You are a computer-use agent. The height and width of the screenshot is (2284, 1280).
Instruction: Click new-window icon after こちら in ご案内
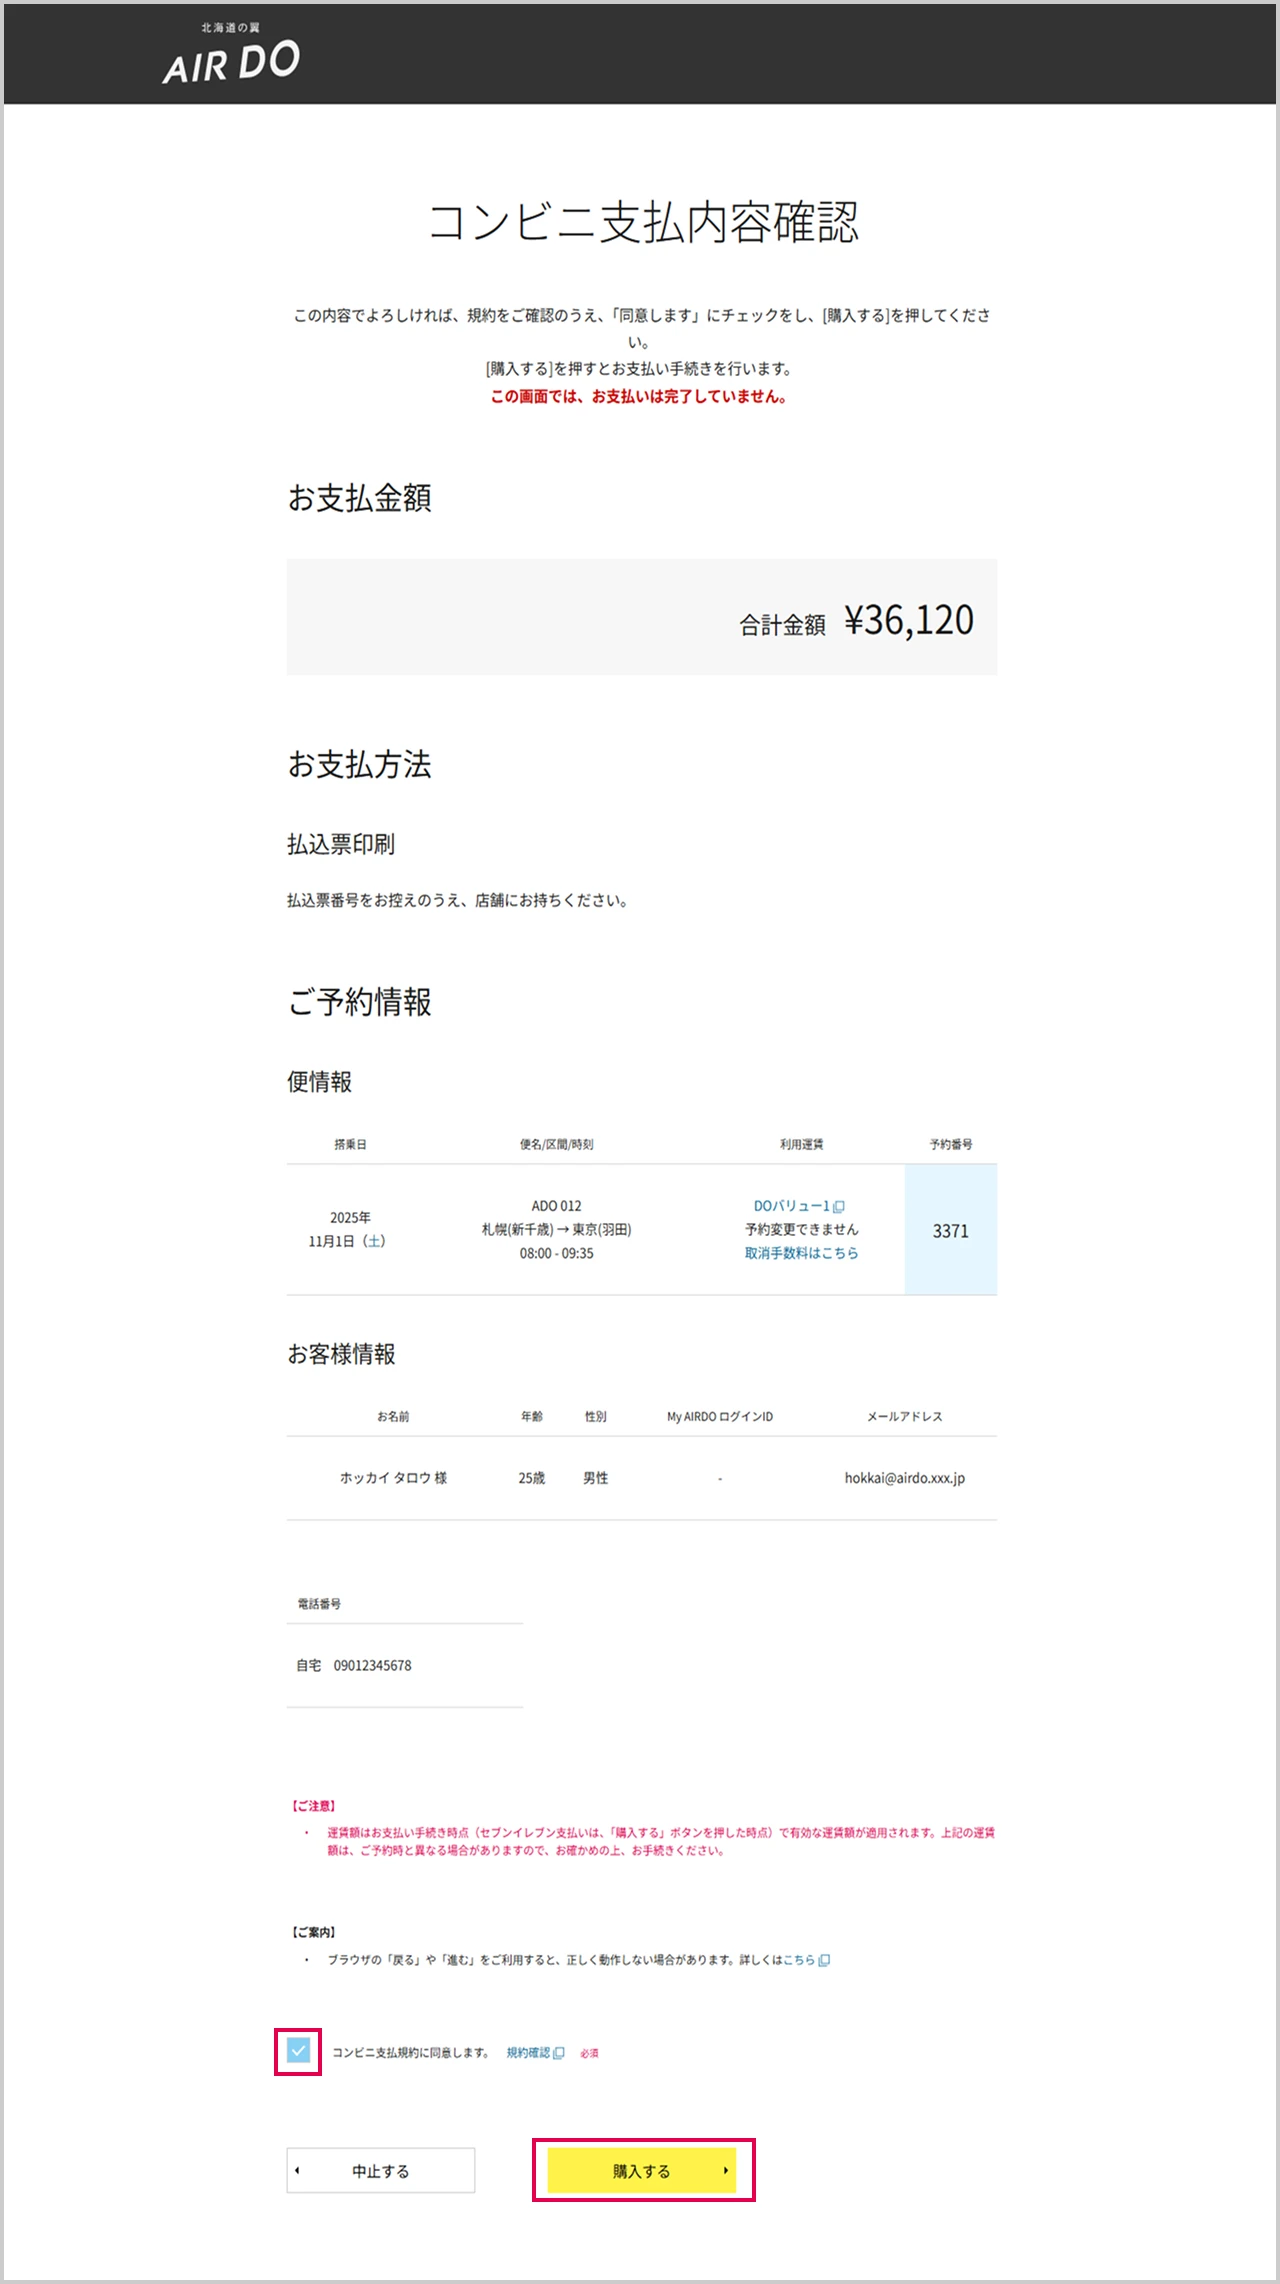point(824,1960)
